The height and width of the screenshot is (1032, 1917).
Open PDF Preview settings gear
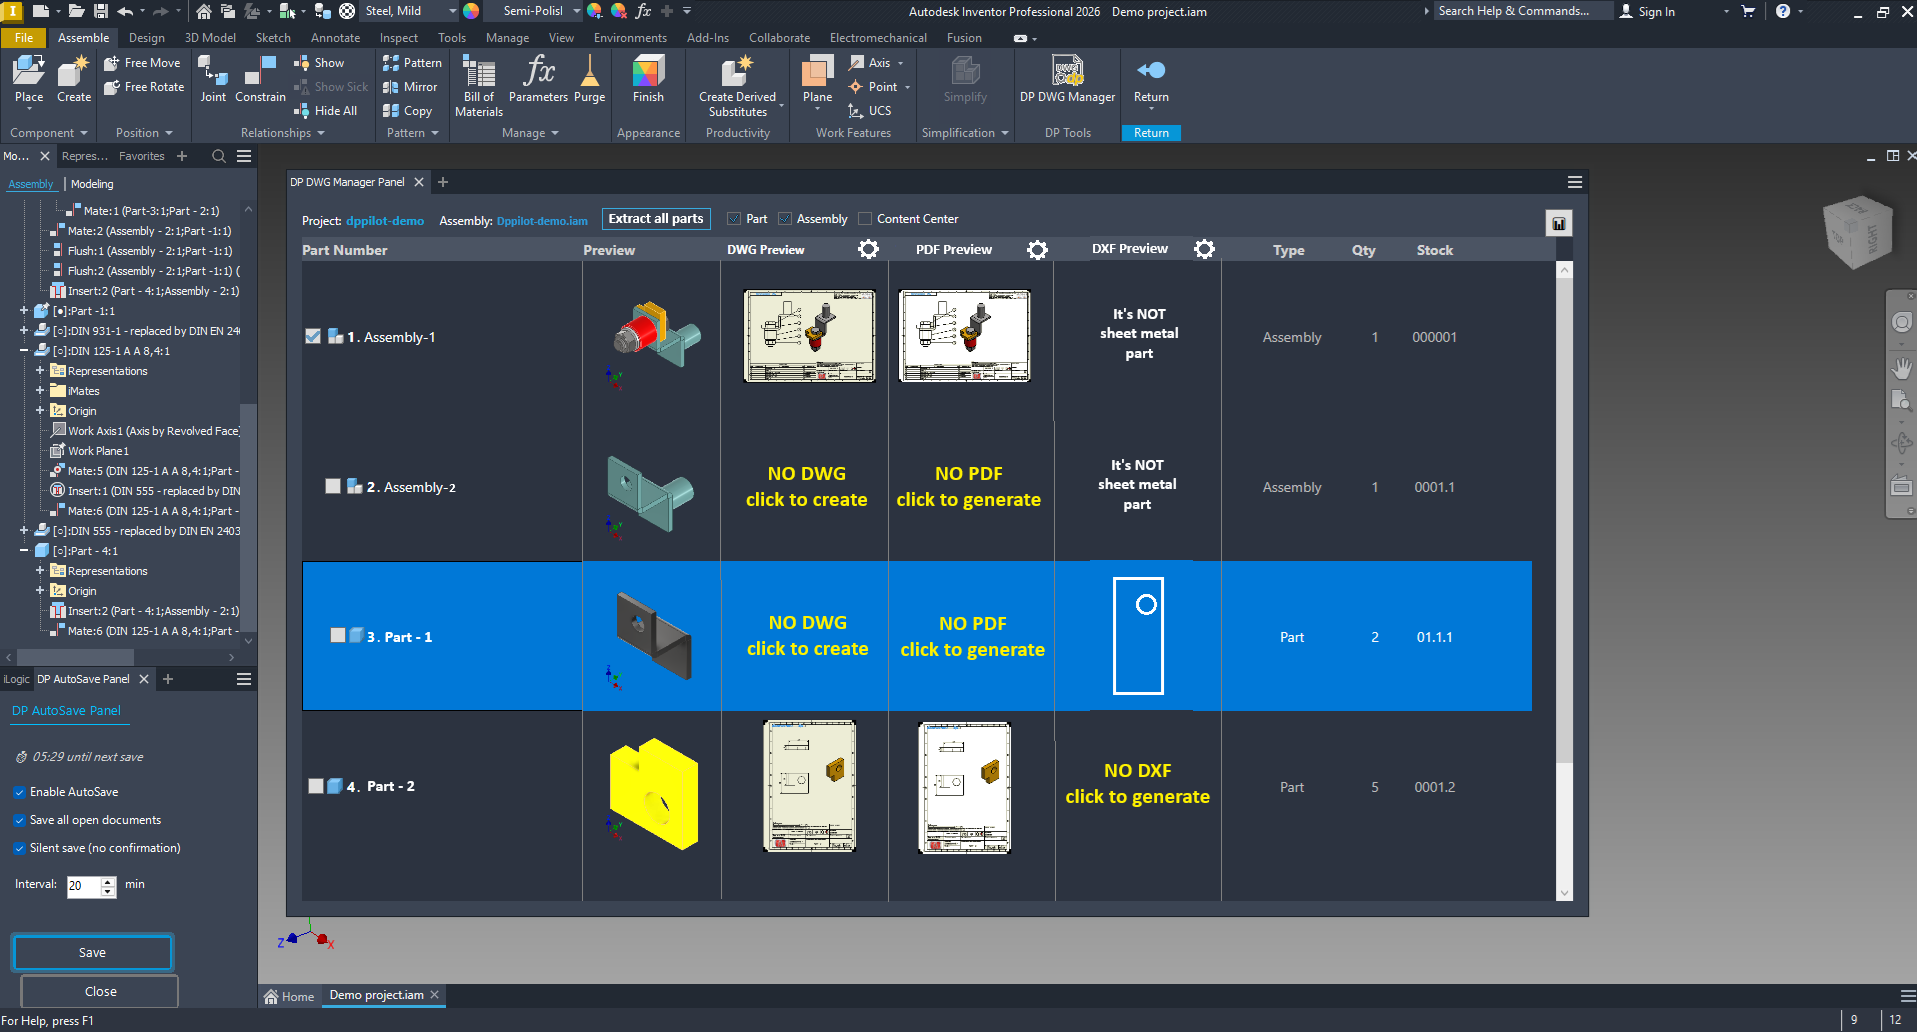coord(1037,249)
